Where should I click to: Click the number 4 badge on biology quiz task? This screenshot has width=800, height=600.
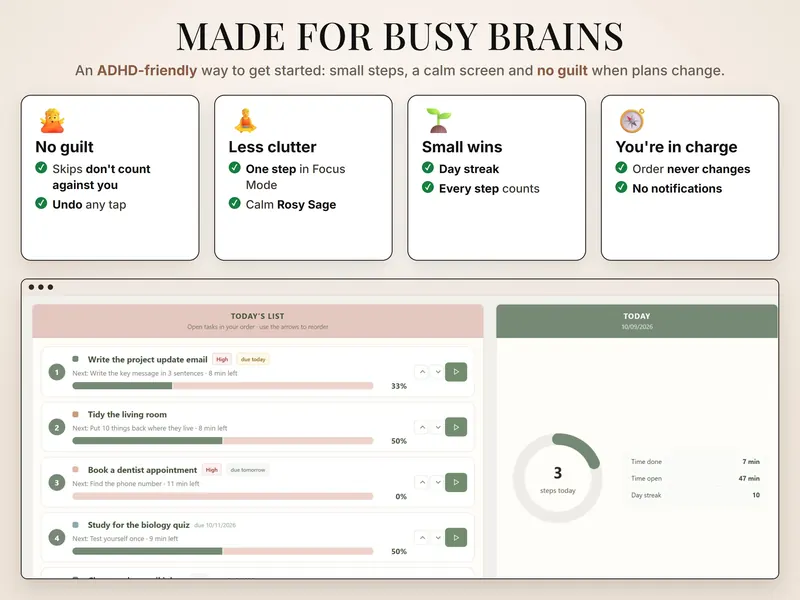click(x=57, y=538)
